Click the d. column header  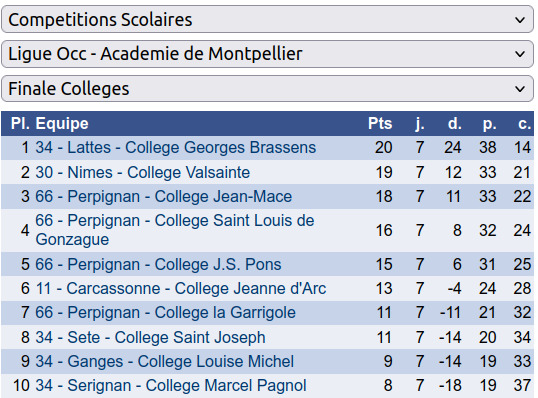[x=455, y=124]
